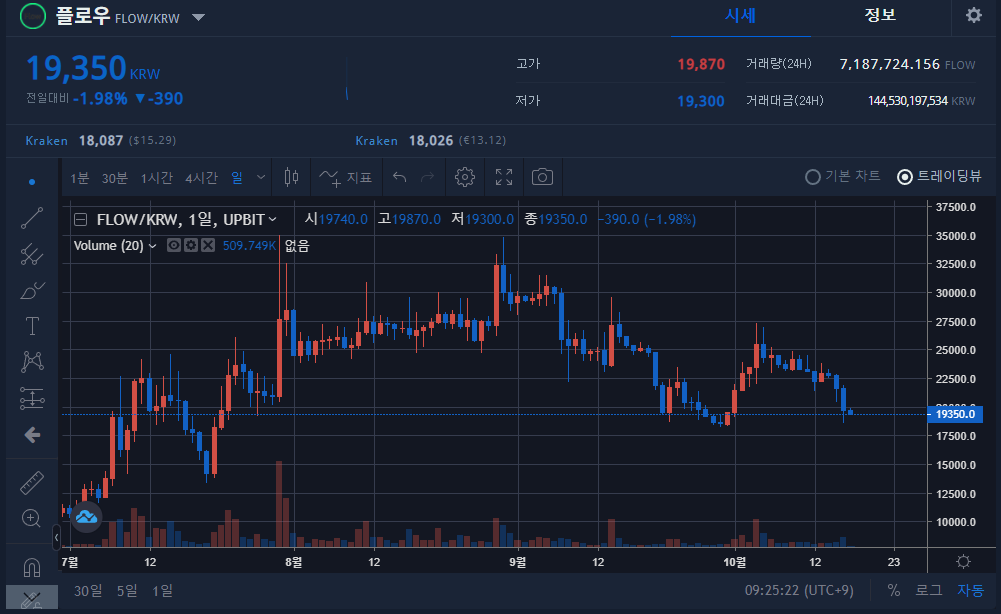Select the 1분 interval

(x=79, y=178)
